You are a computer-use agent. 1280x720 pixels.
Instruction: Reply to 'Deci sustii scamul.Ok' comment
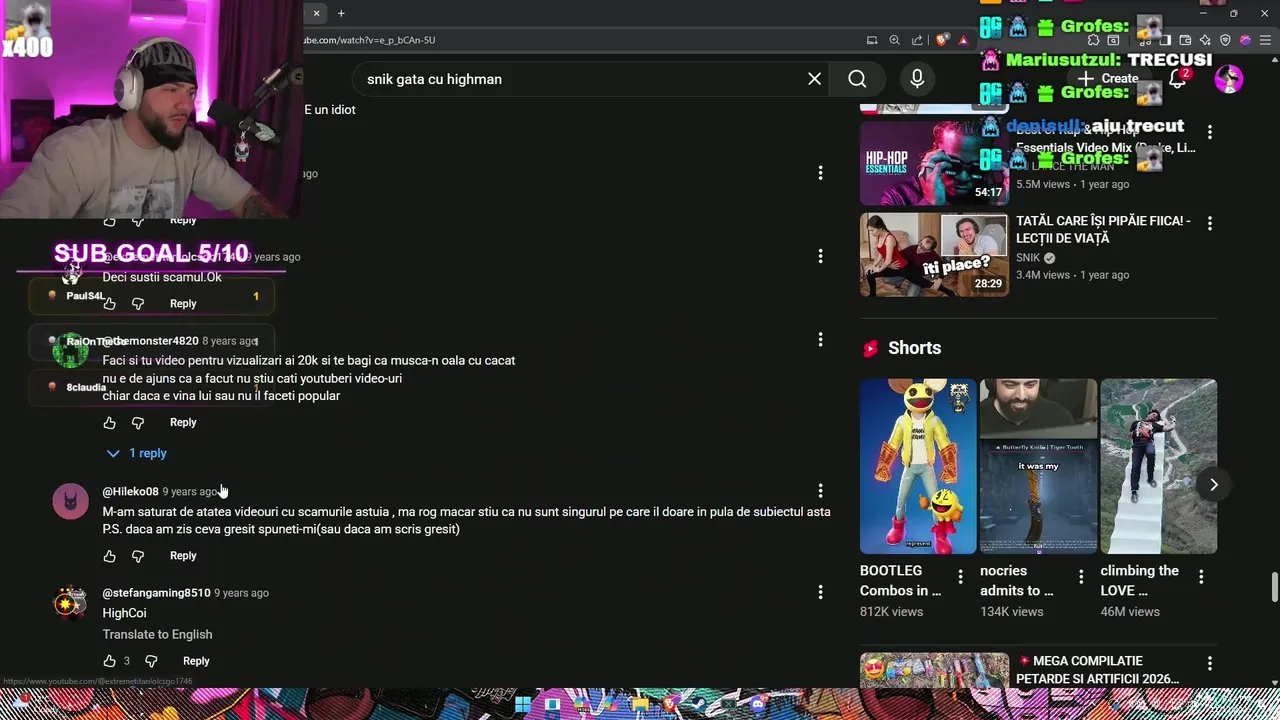[183, 304]
